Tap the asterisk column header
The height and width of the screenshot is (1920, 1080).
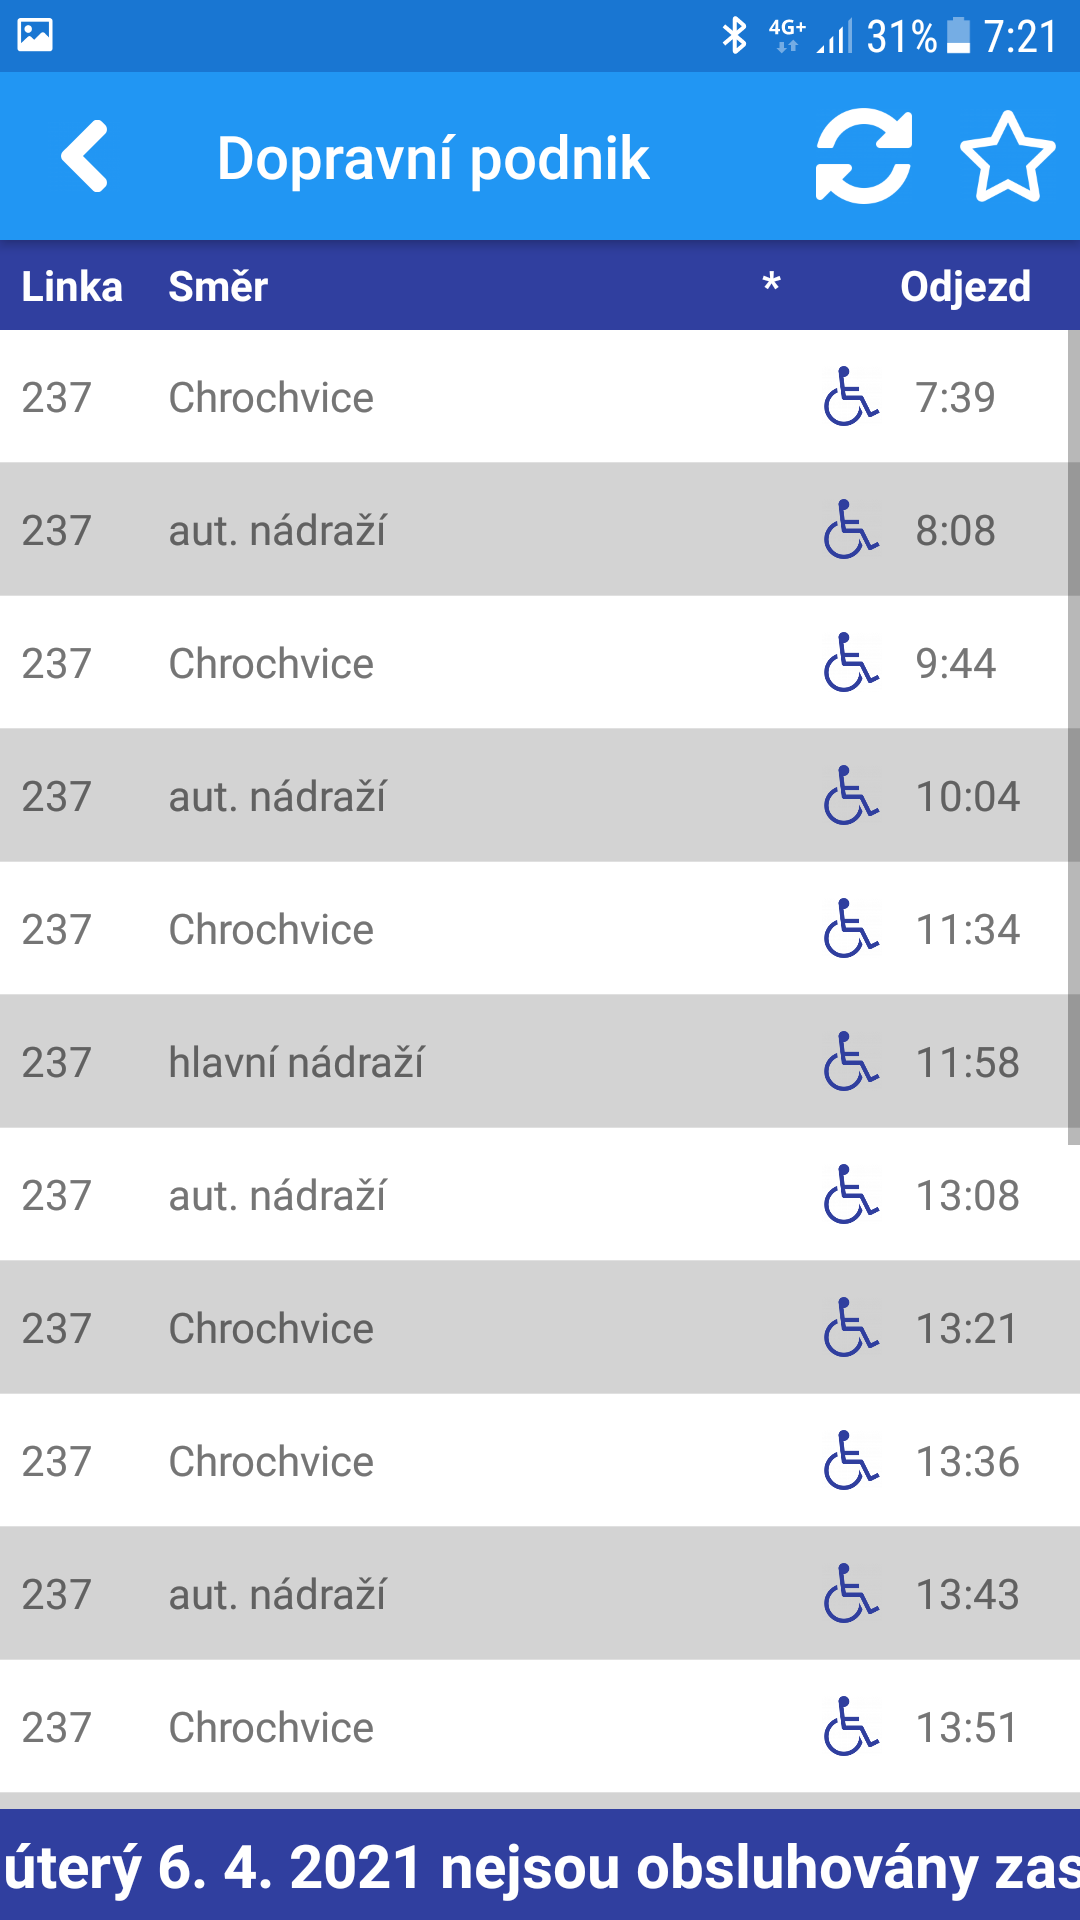771,285
